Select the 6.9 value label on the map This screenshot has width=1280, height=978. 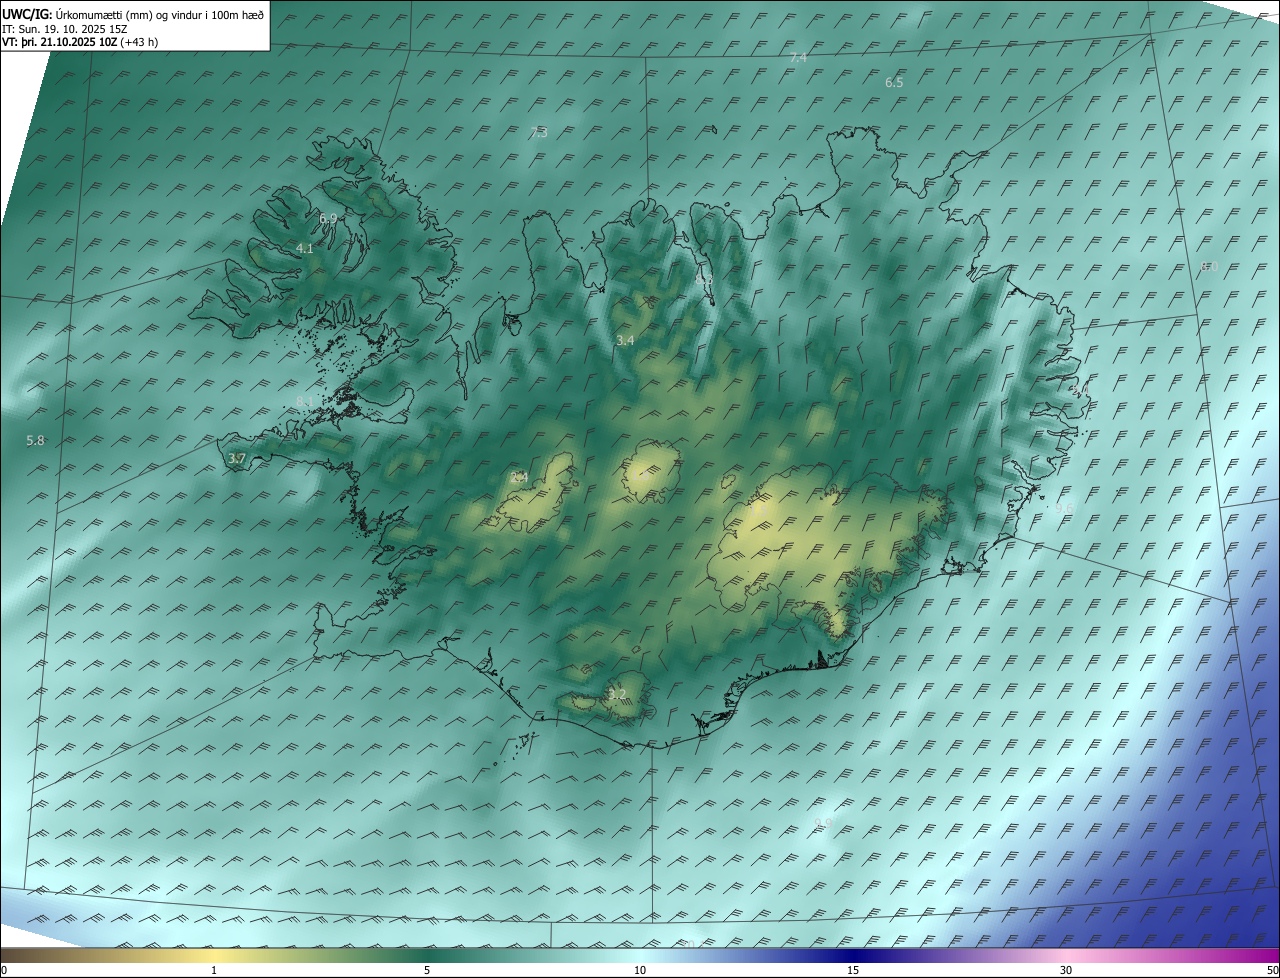(x=328, y=218)
